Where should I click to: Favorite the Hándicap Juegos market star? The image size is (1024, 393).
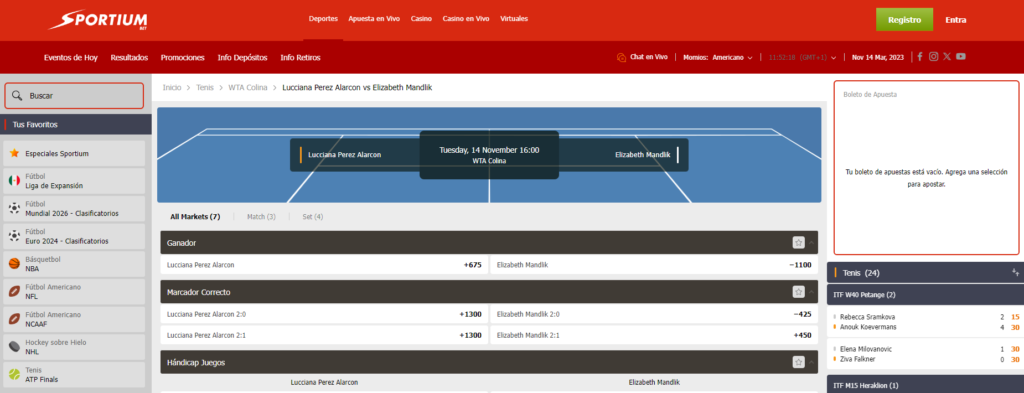pyautogui.click(x=798, y=362)
